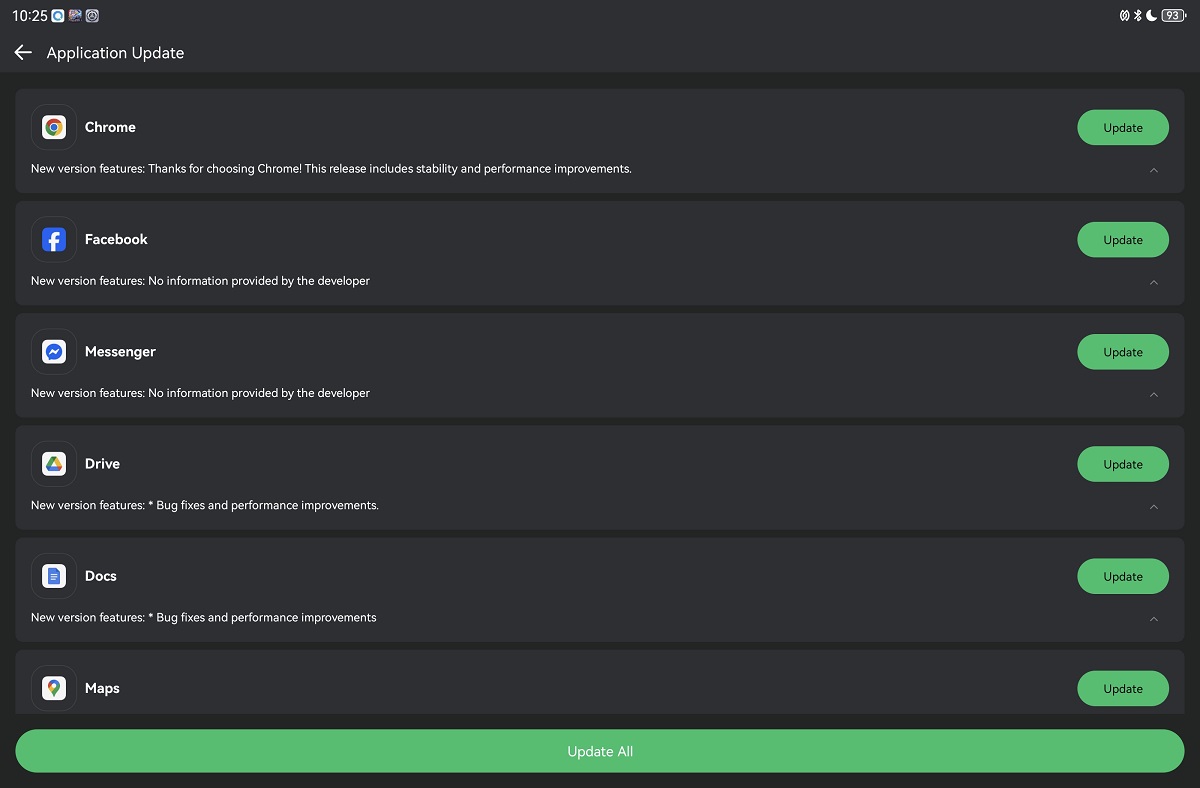
Task: Tap Facebook's 'No information provided' note
Action: [200, 281]
